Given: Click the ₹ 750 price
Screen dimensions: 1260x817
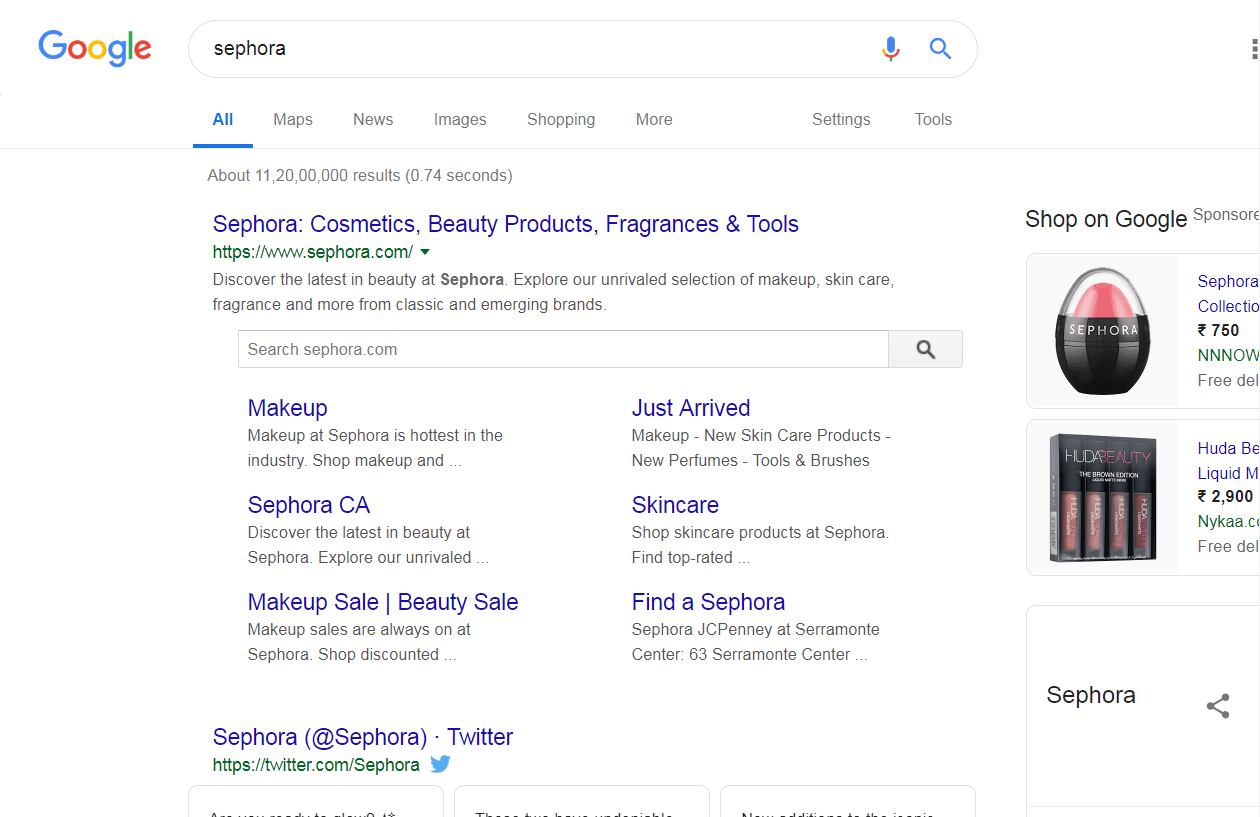Looking at the screenshot, I should click(1218, 330).
